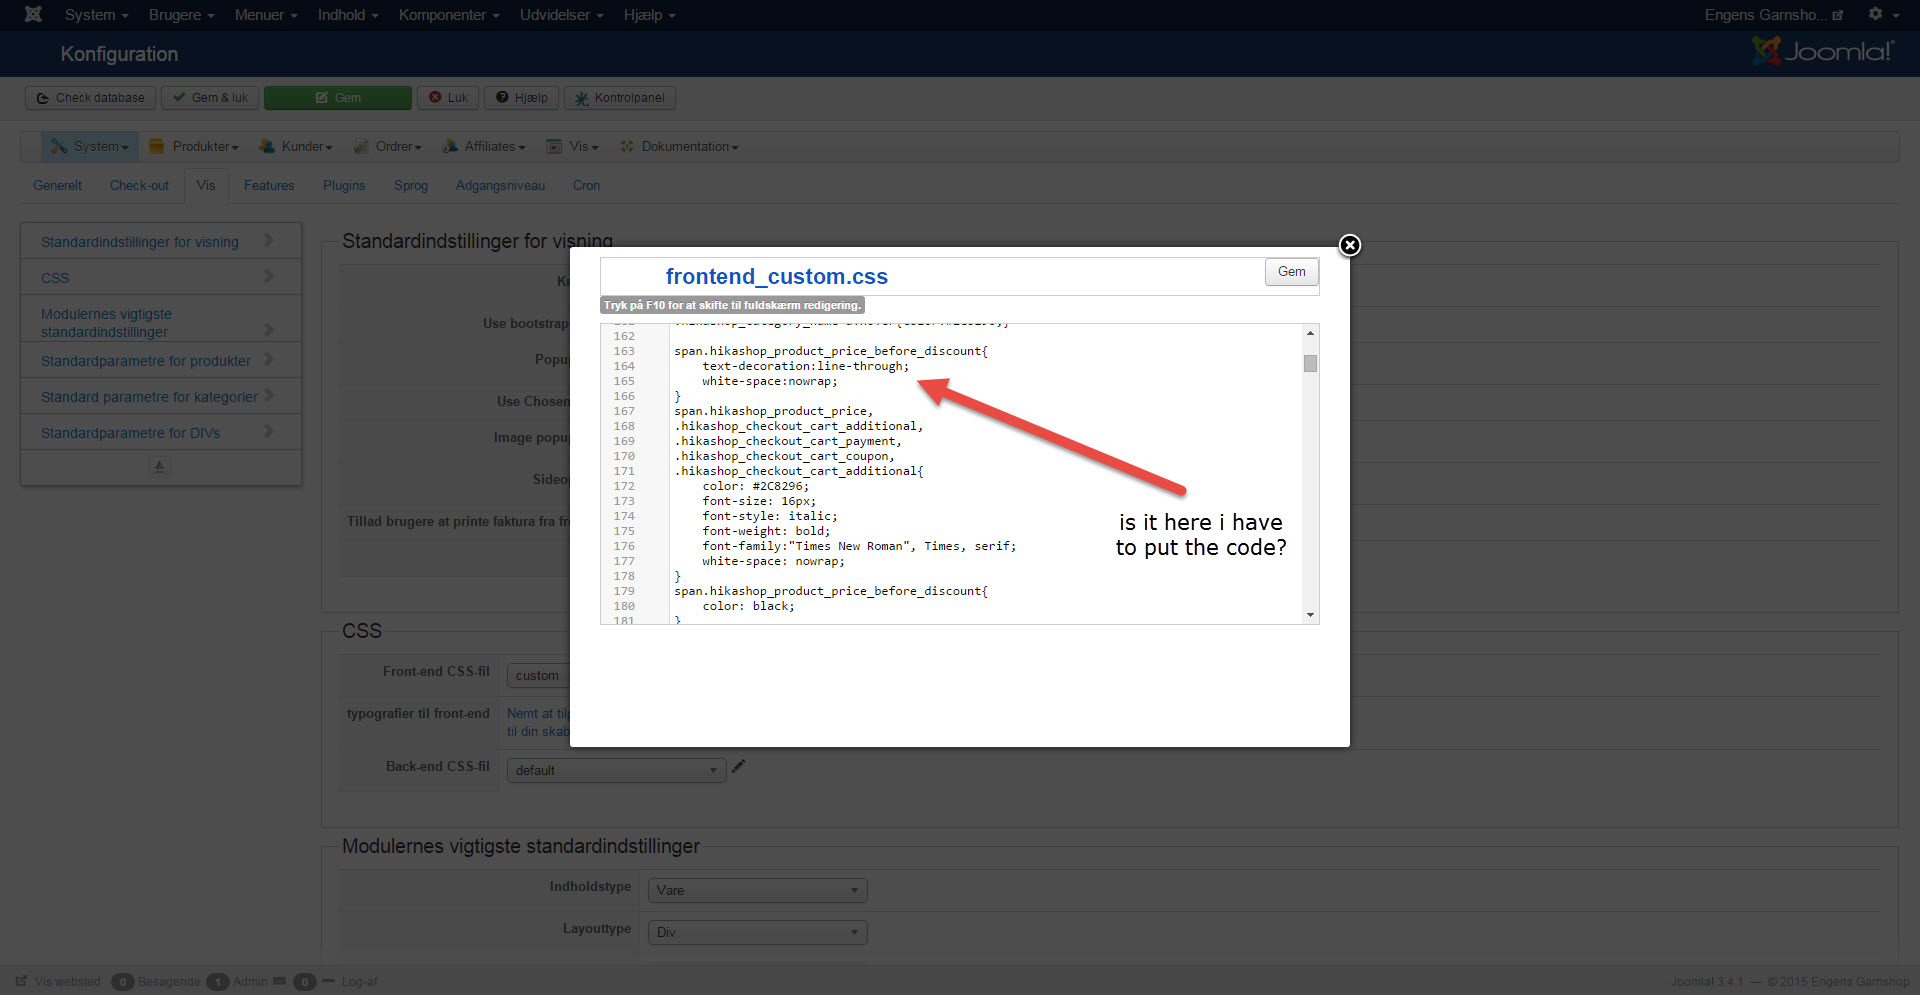
Task: Switch to the Cron tab
Action: pyautogui.click(x=586, y=186)
